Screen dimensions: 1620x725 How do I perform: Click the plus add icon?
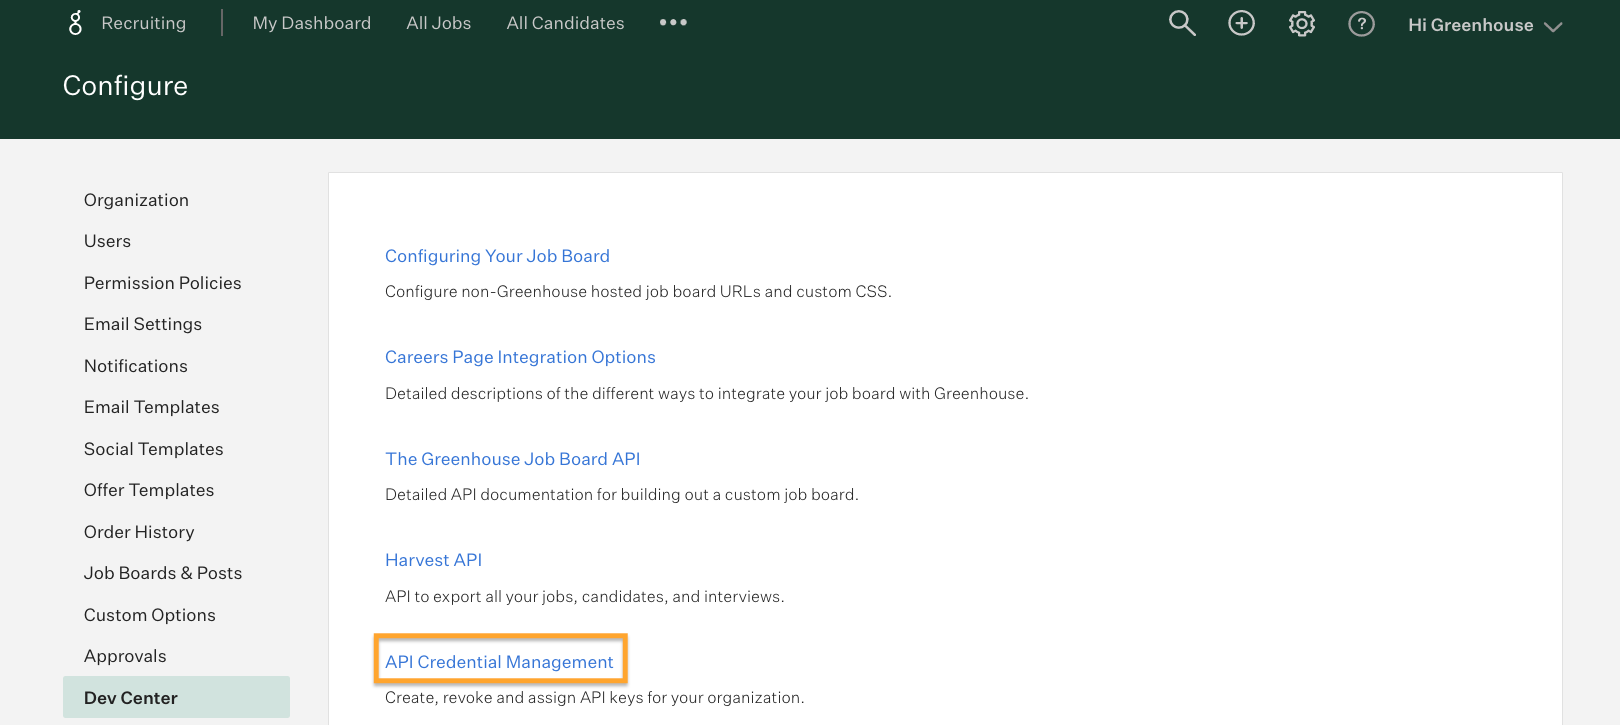coord(1241,23)
